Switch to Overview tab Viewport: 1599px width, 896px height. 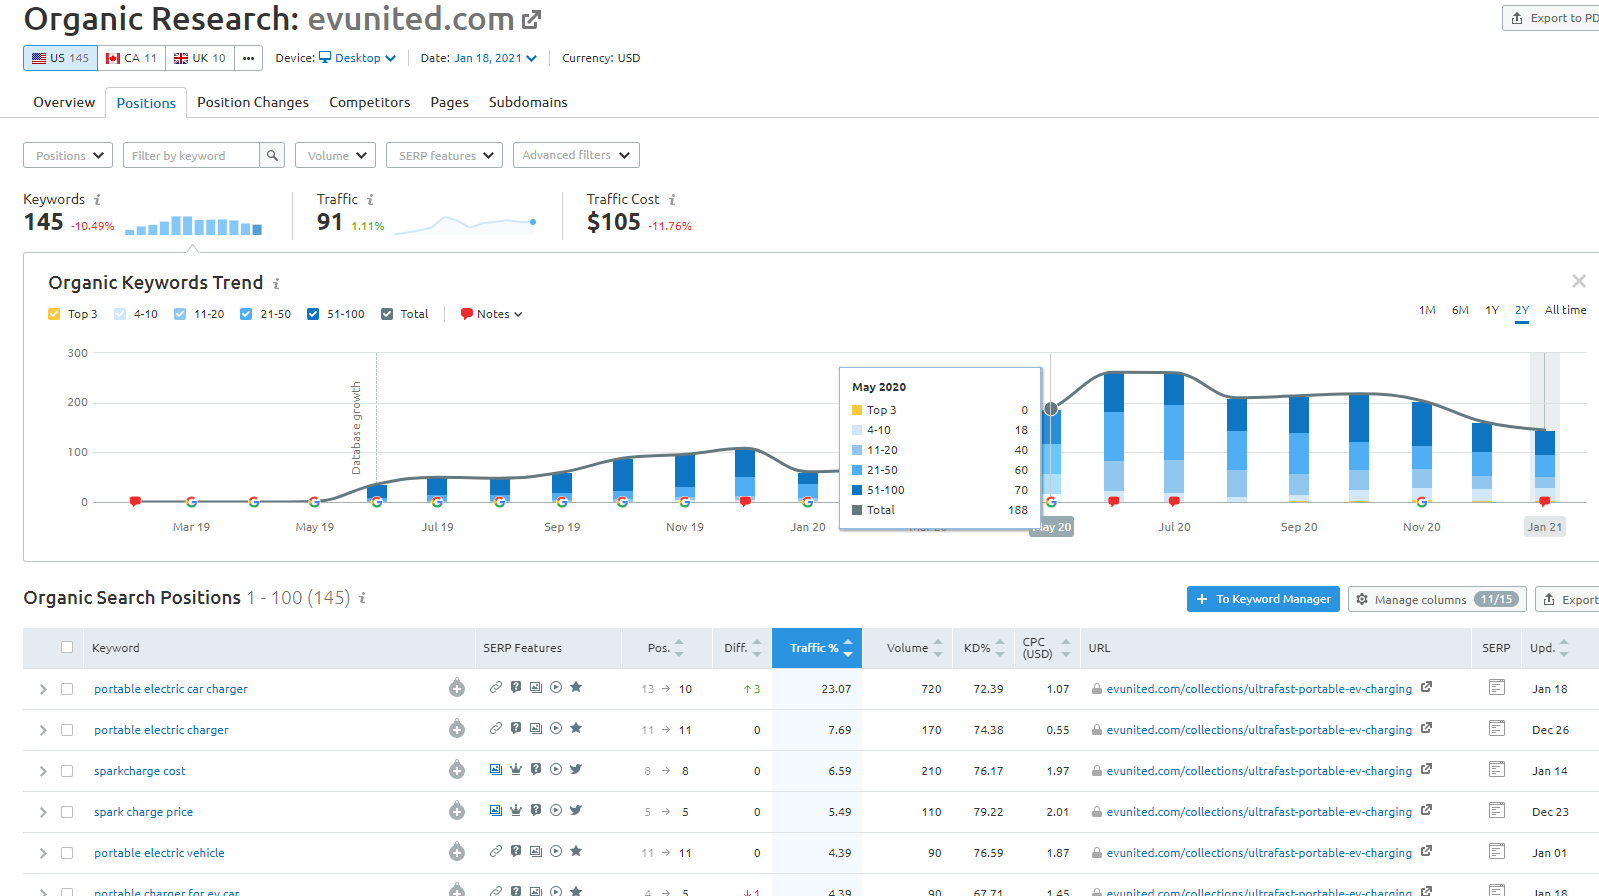pyautogui.click(x=64, y=102)
